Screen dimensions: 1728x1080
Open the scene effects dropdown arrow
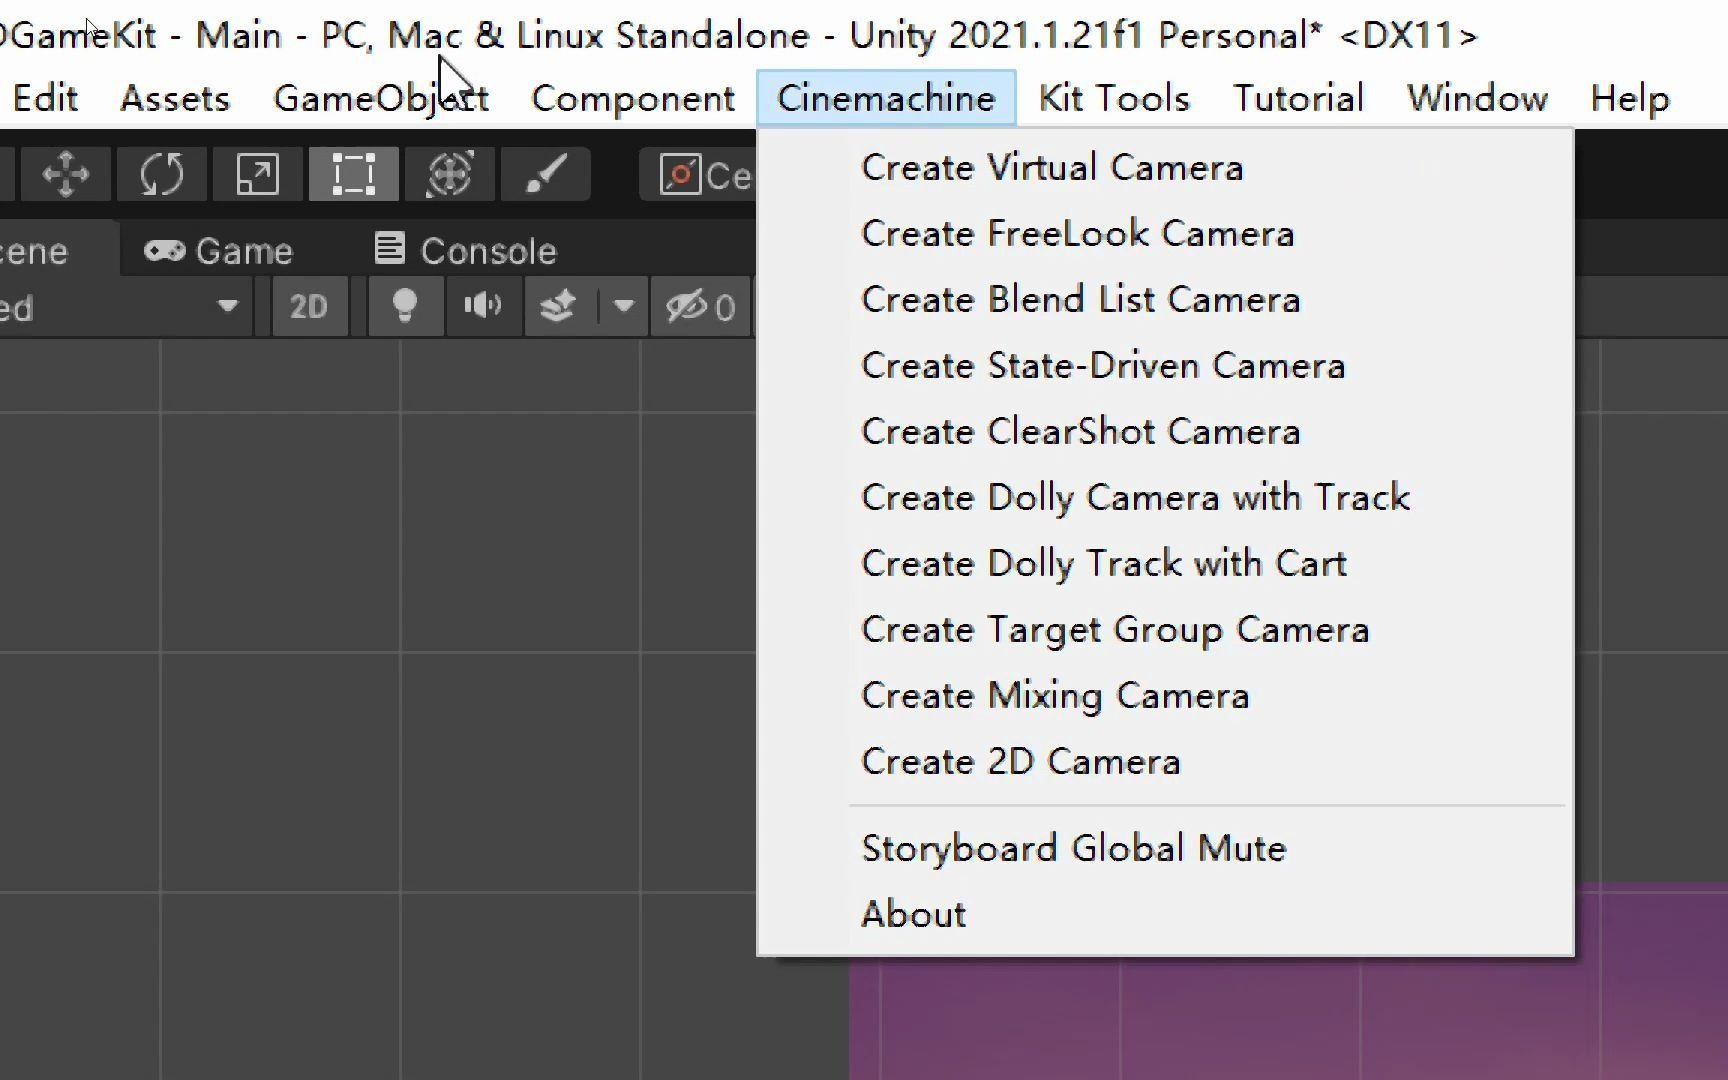click(622, 307)
